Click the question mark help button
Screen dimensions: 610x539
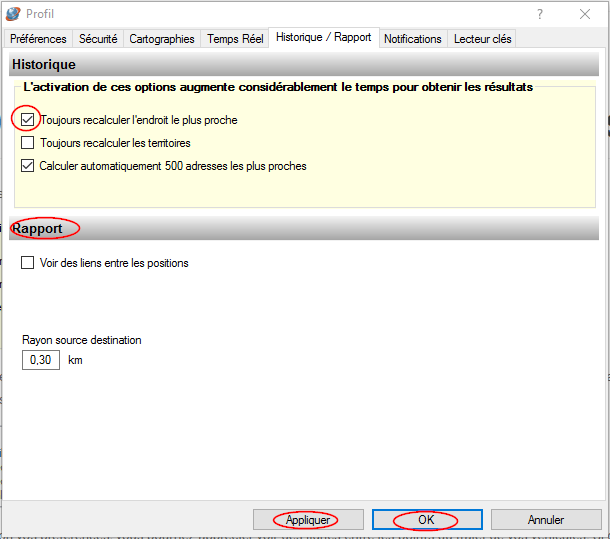pyautogui.click(x=540, y=14)
